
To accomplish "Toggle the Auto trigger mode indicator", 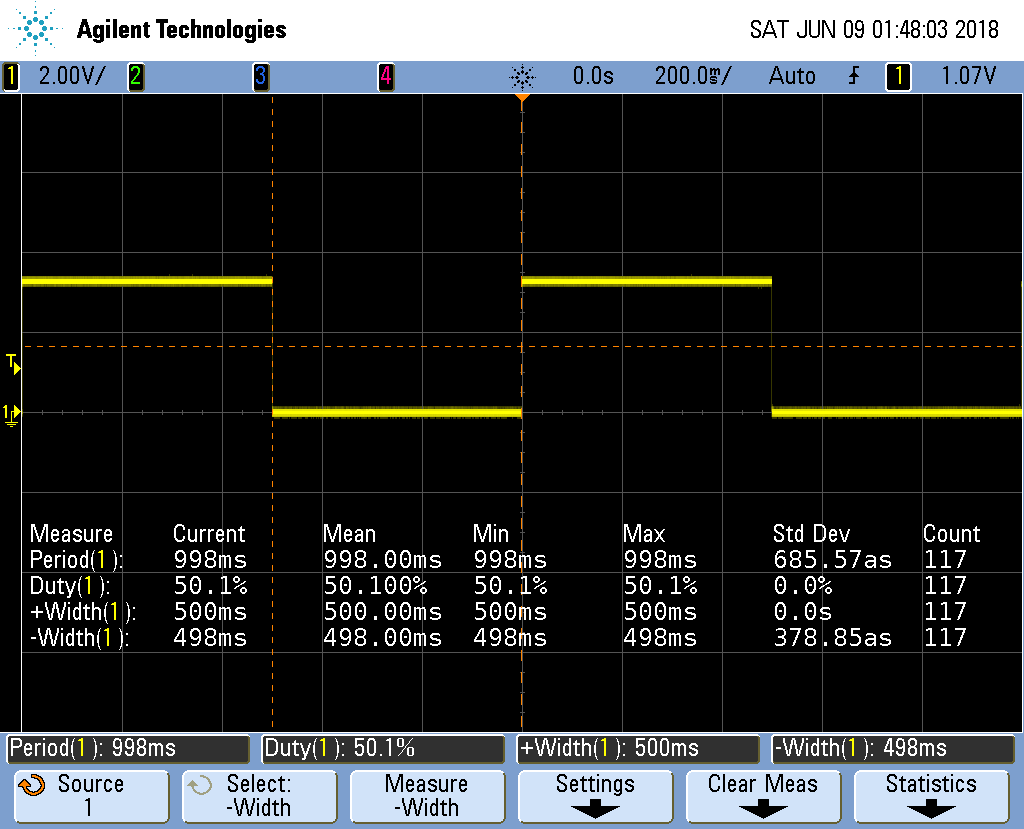I will coord(792,75).
